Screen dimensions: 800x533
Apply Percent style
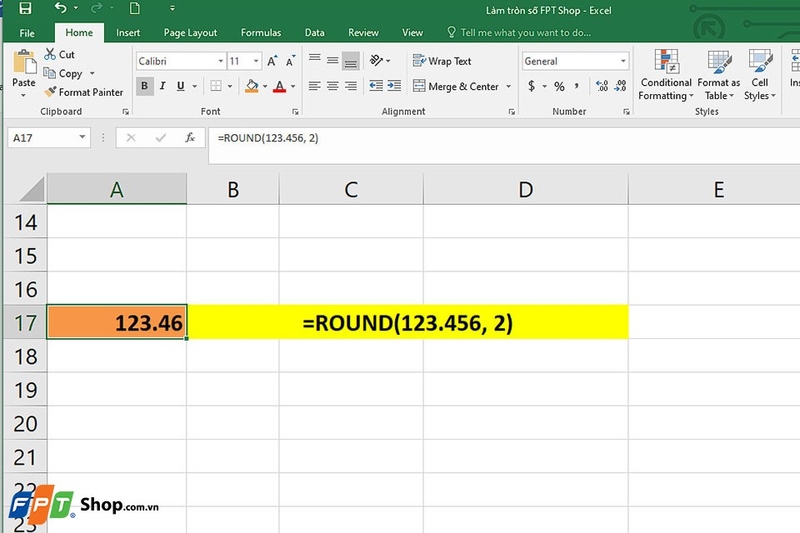[560, 86]
